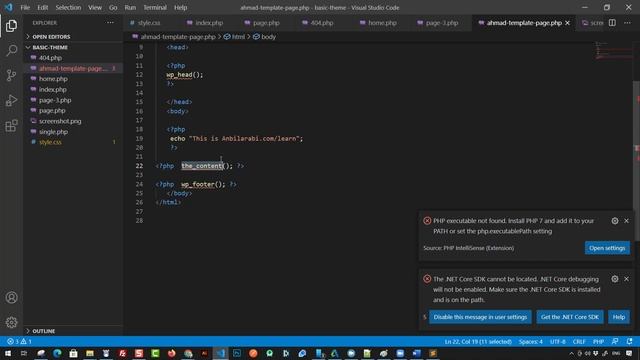Open the Selection menu
The image size is (640, 360).
point(68,7)
